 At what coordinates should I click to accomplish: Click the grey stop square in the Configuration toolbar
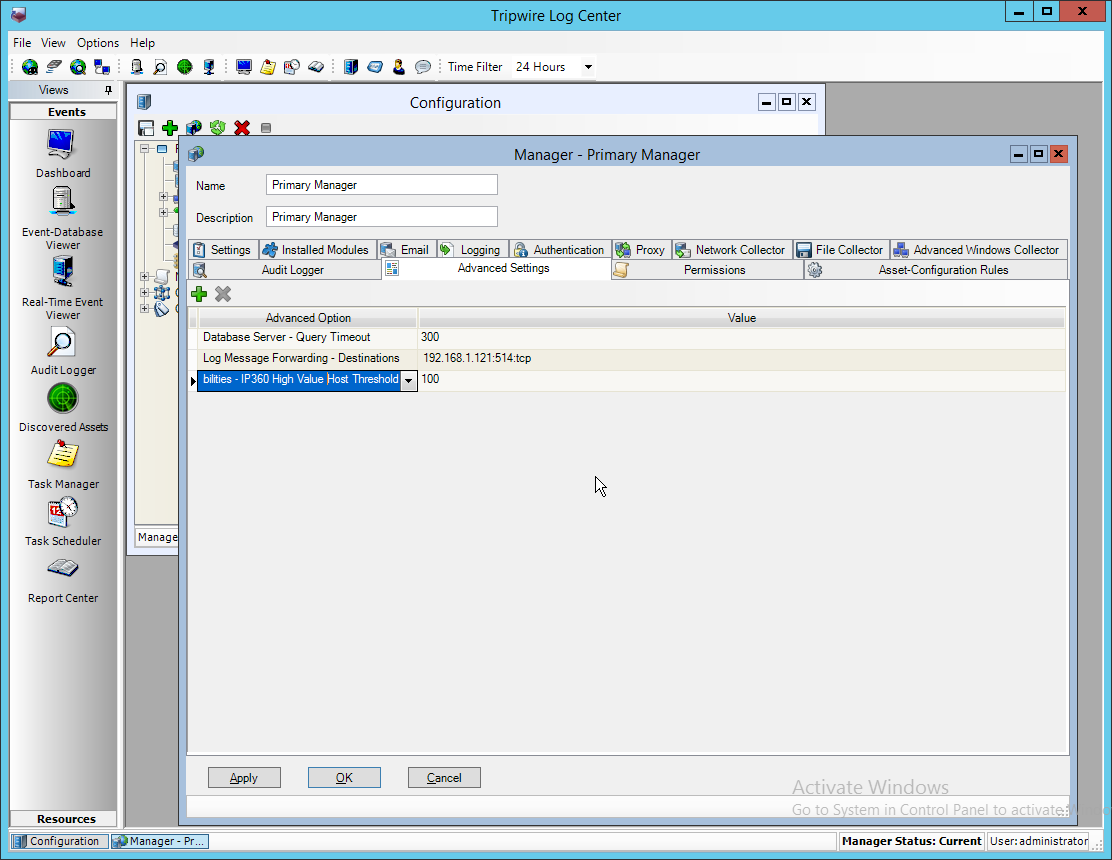(266, 128)
